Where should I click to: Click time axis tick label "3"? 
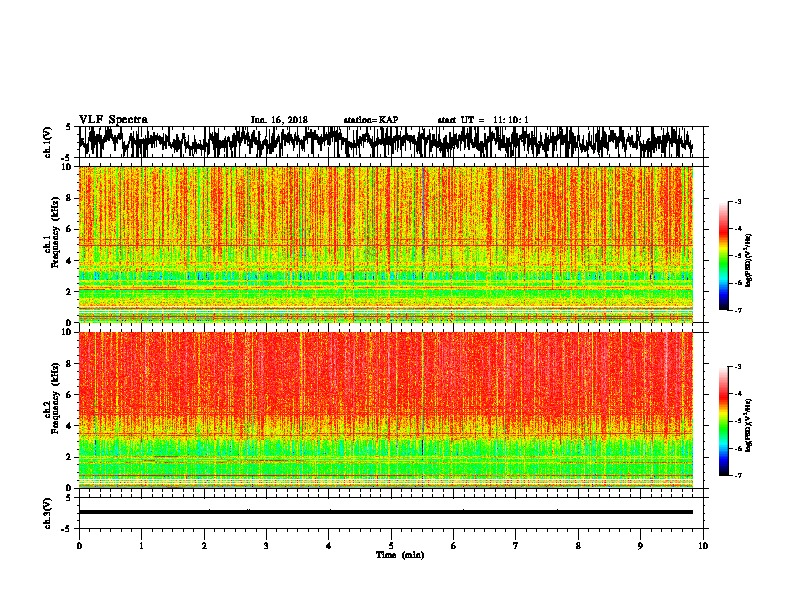pos(266,546)
